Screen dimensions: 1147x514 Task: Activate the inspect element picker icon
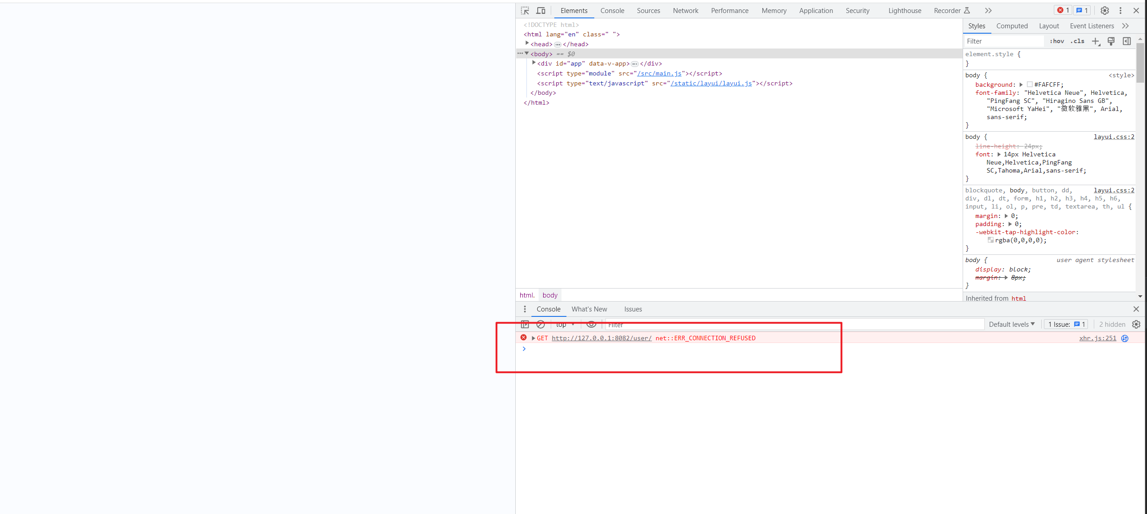[x=525, y=11]
